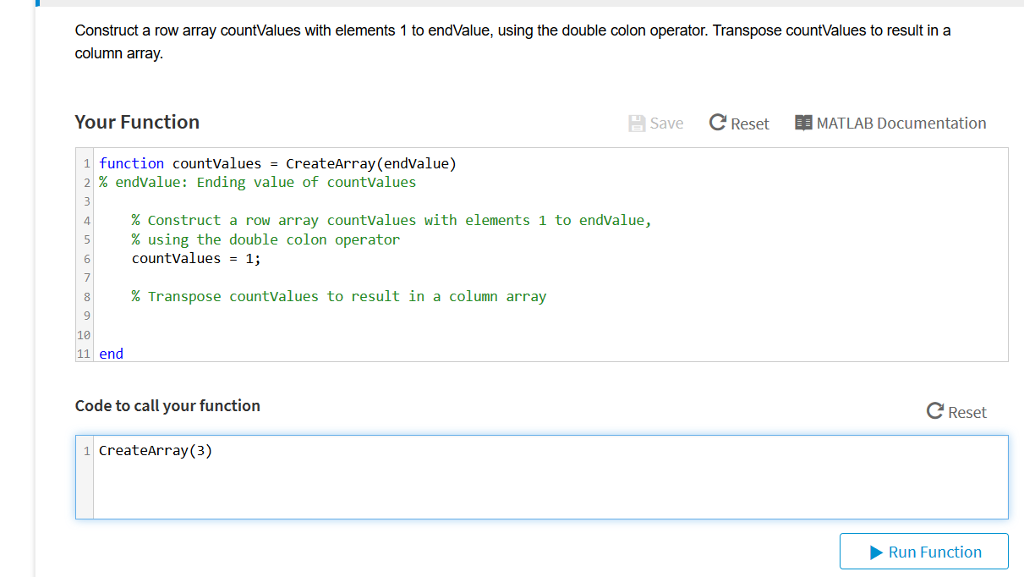The image size is (1024, 577).
Task: Click the MATLAB Documentation book icon
Action: pyautogui.click(x=802, y=123)
